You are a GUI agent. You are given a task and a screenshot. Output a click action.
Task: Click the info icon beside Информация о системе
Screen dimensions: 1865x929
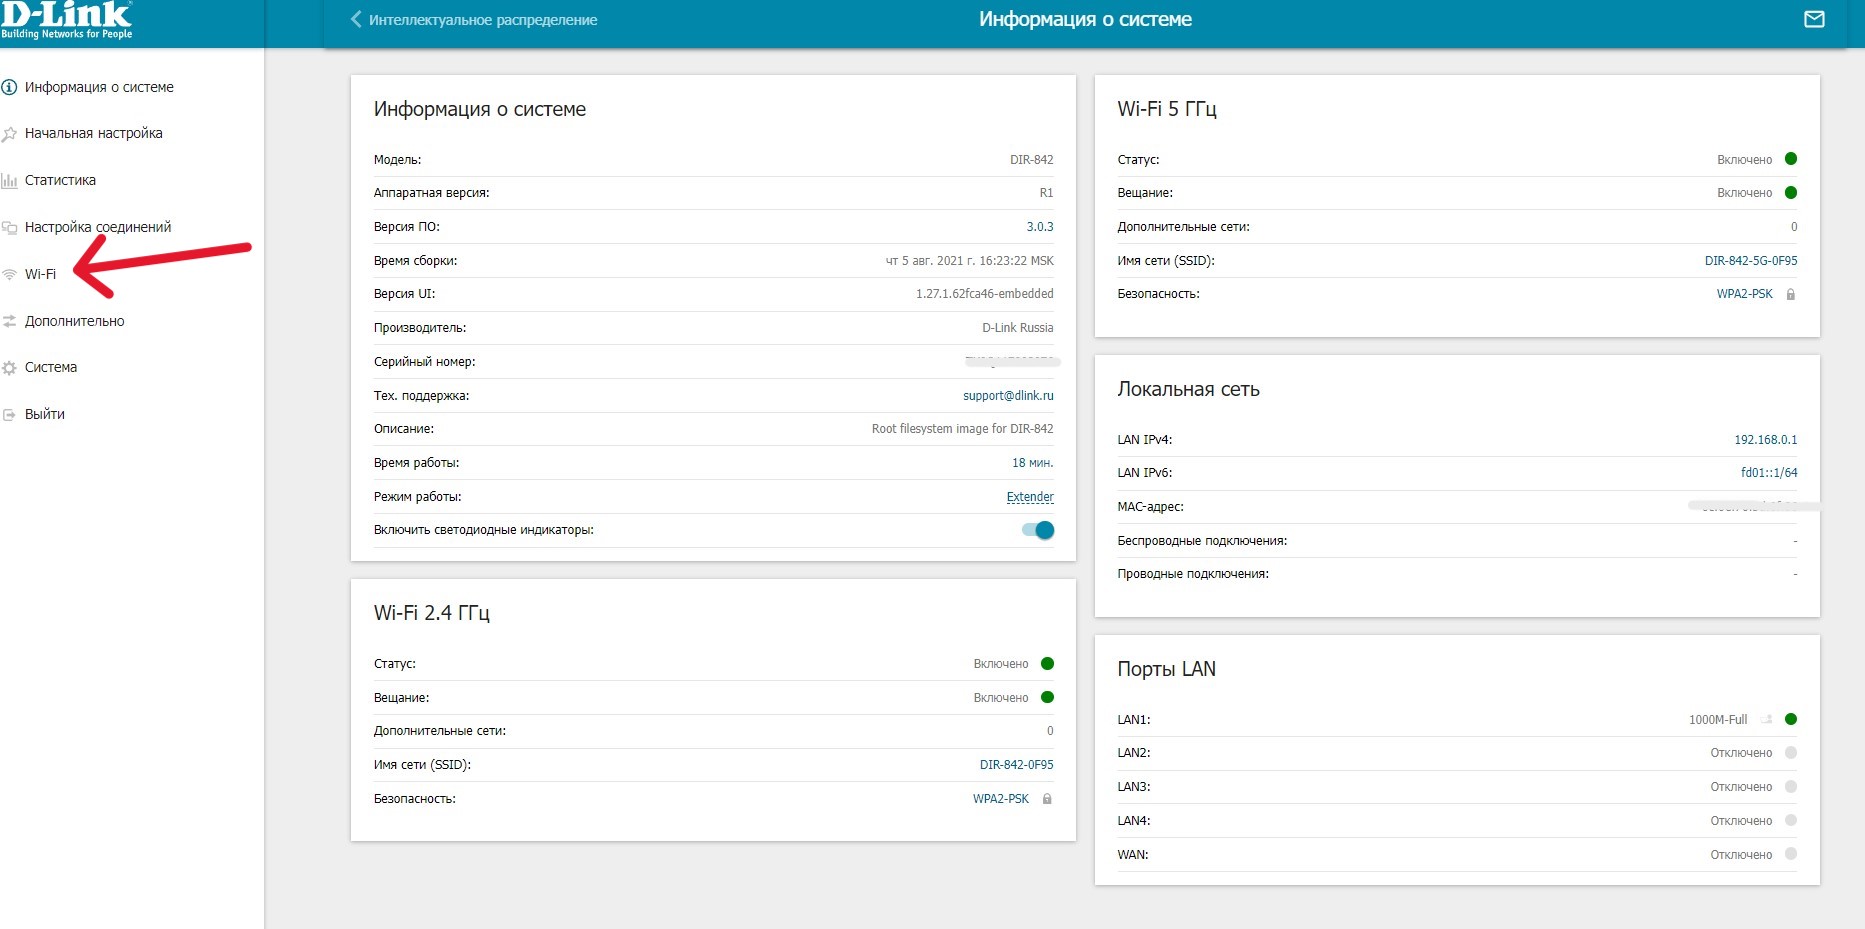click(9, 87)
